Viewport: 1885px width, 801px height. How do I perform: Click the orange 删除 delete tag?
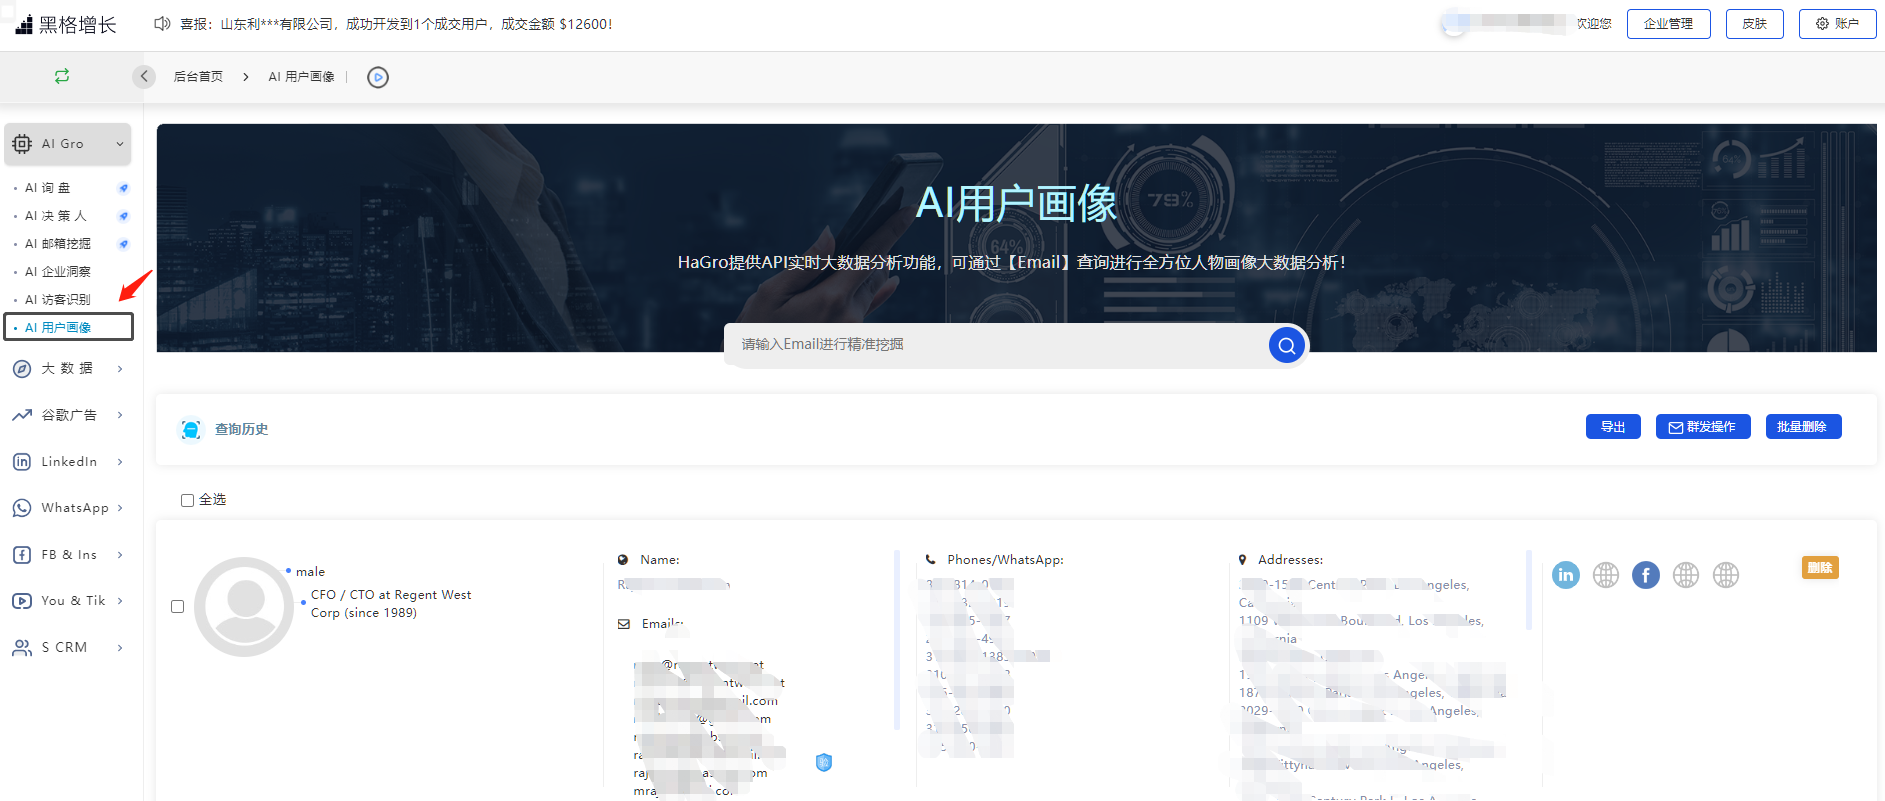pos(1819,568)
